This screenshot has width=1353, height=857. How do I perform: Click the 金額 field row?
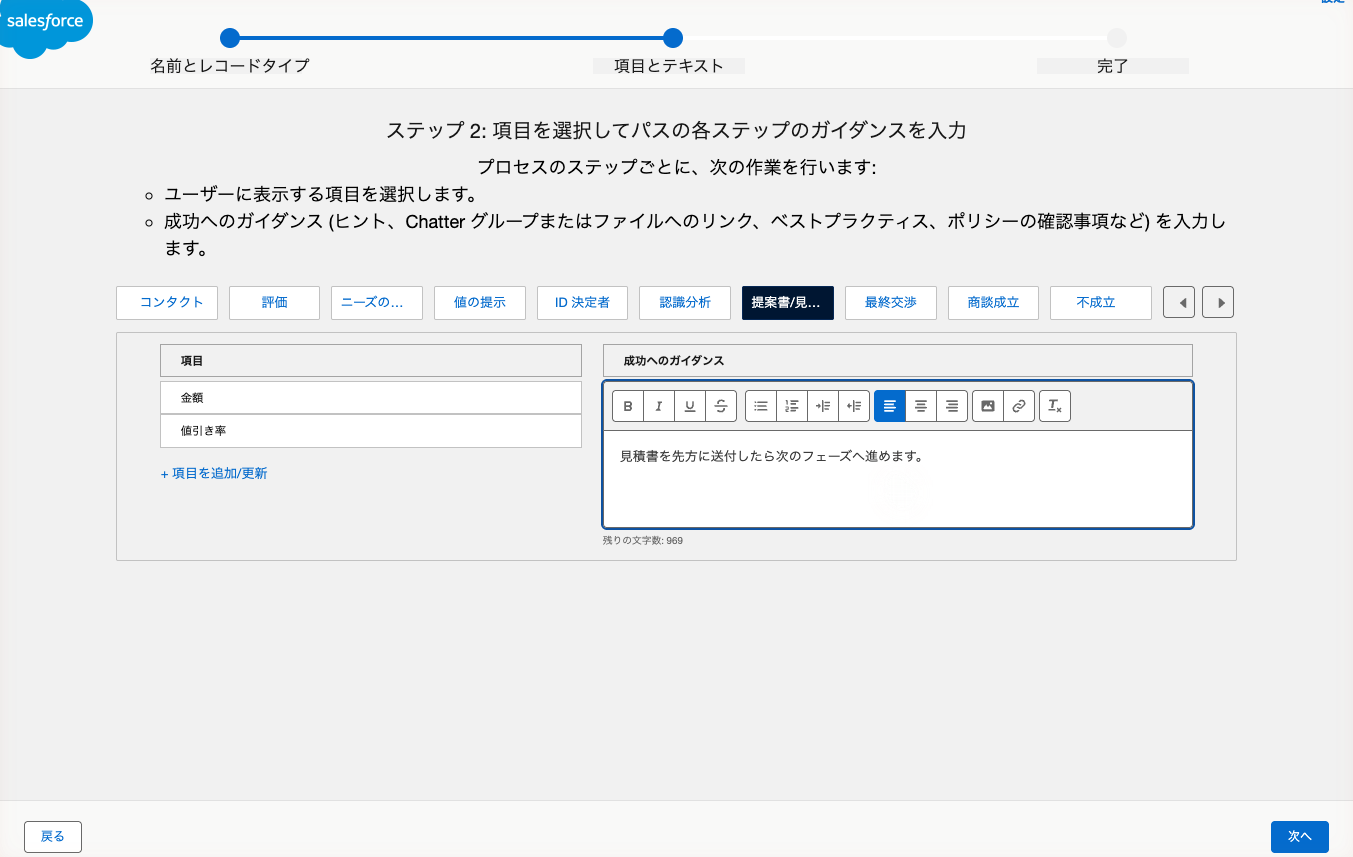(371, 398)
